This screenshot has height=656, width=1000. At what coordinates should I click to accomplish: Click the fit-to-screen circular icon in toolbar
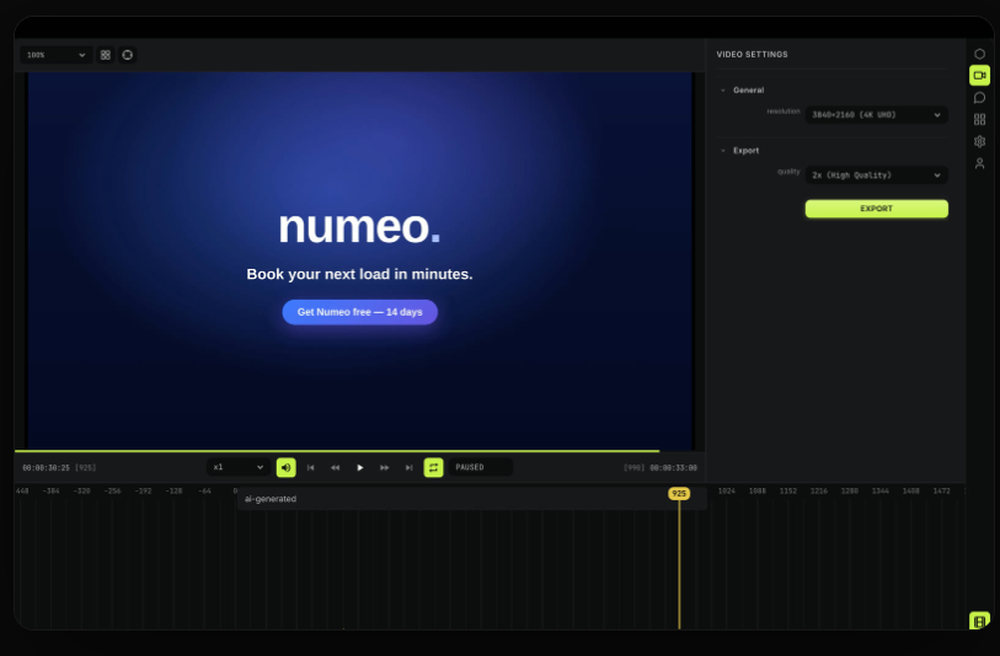128,55
